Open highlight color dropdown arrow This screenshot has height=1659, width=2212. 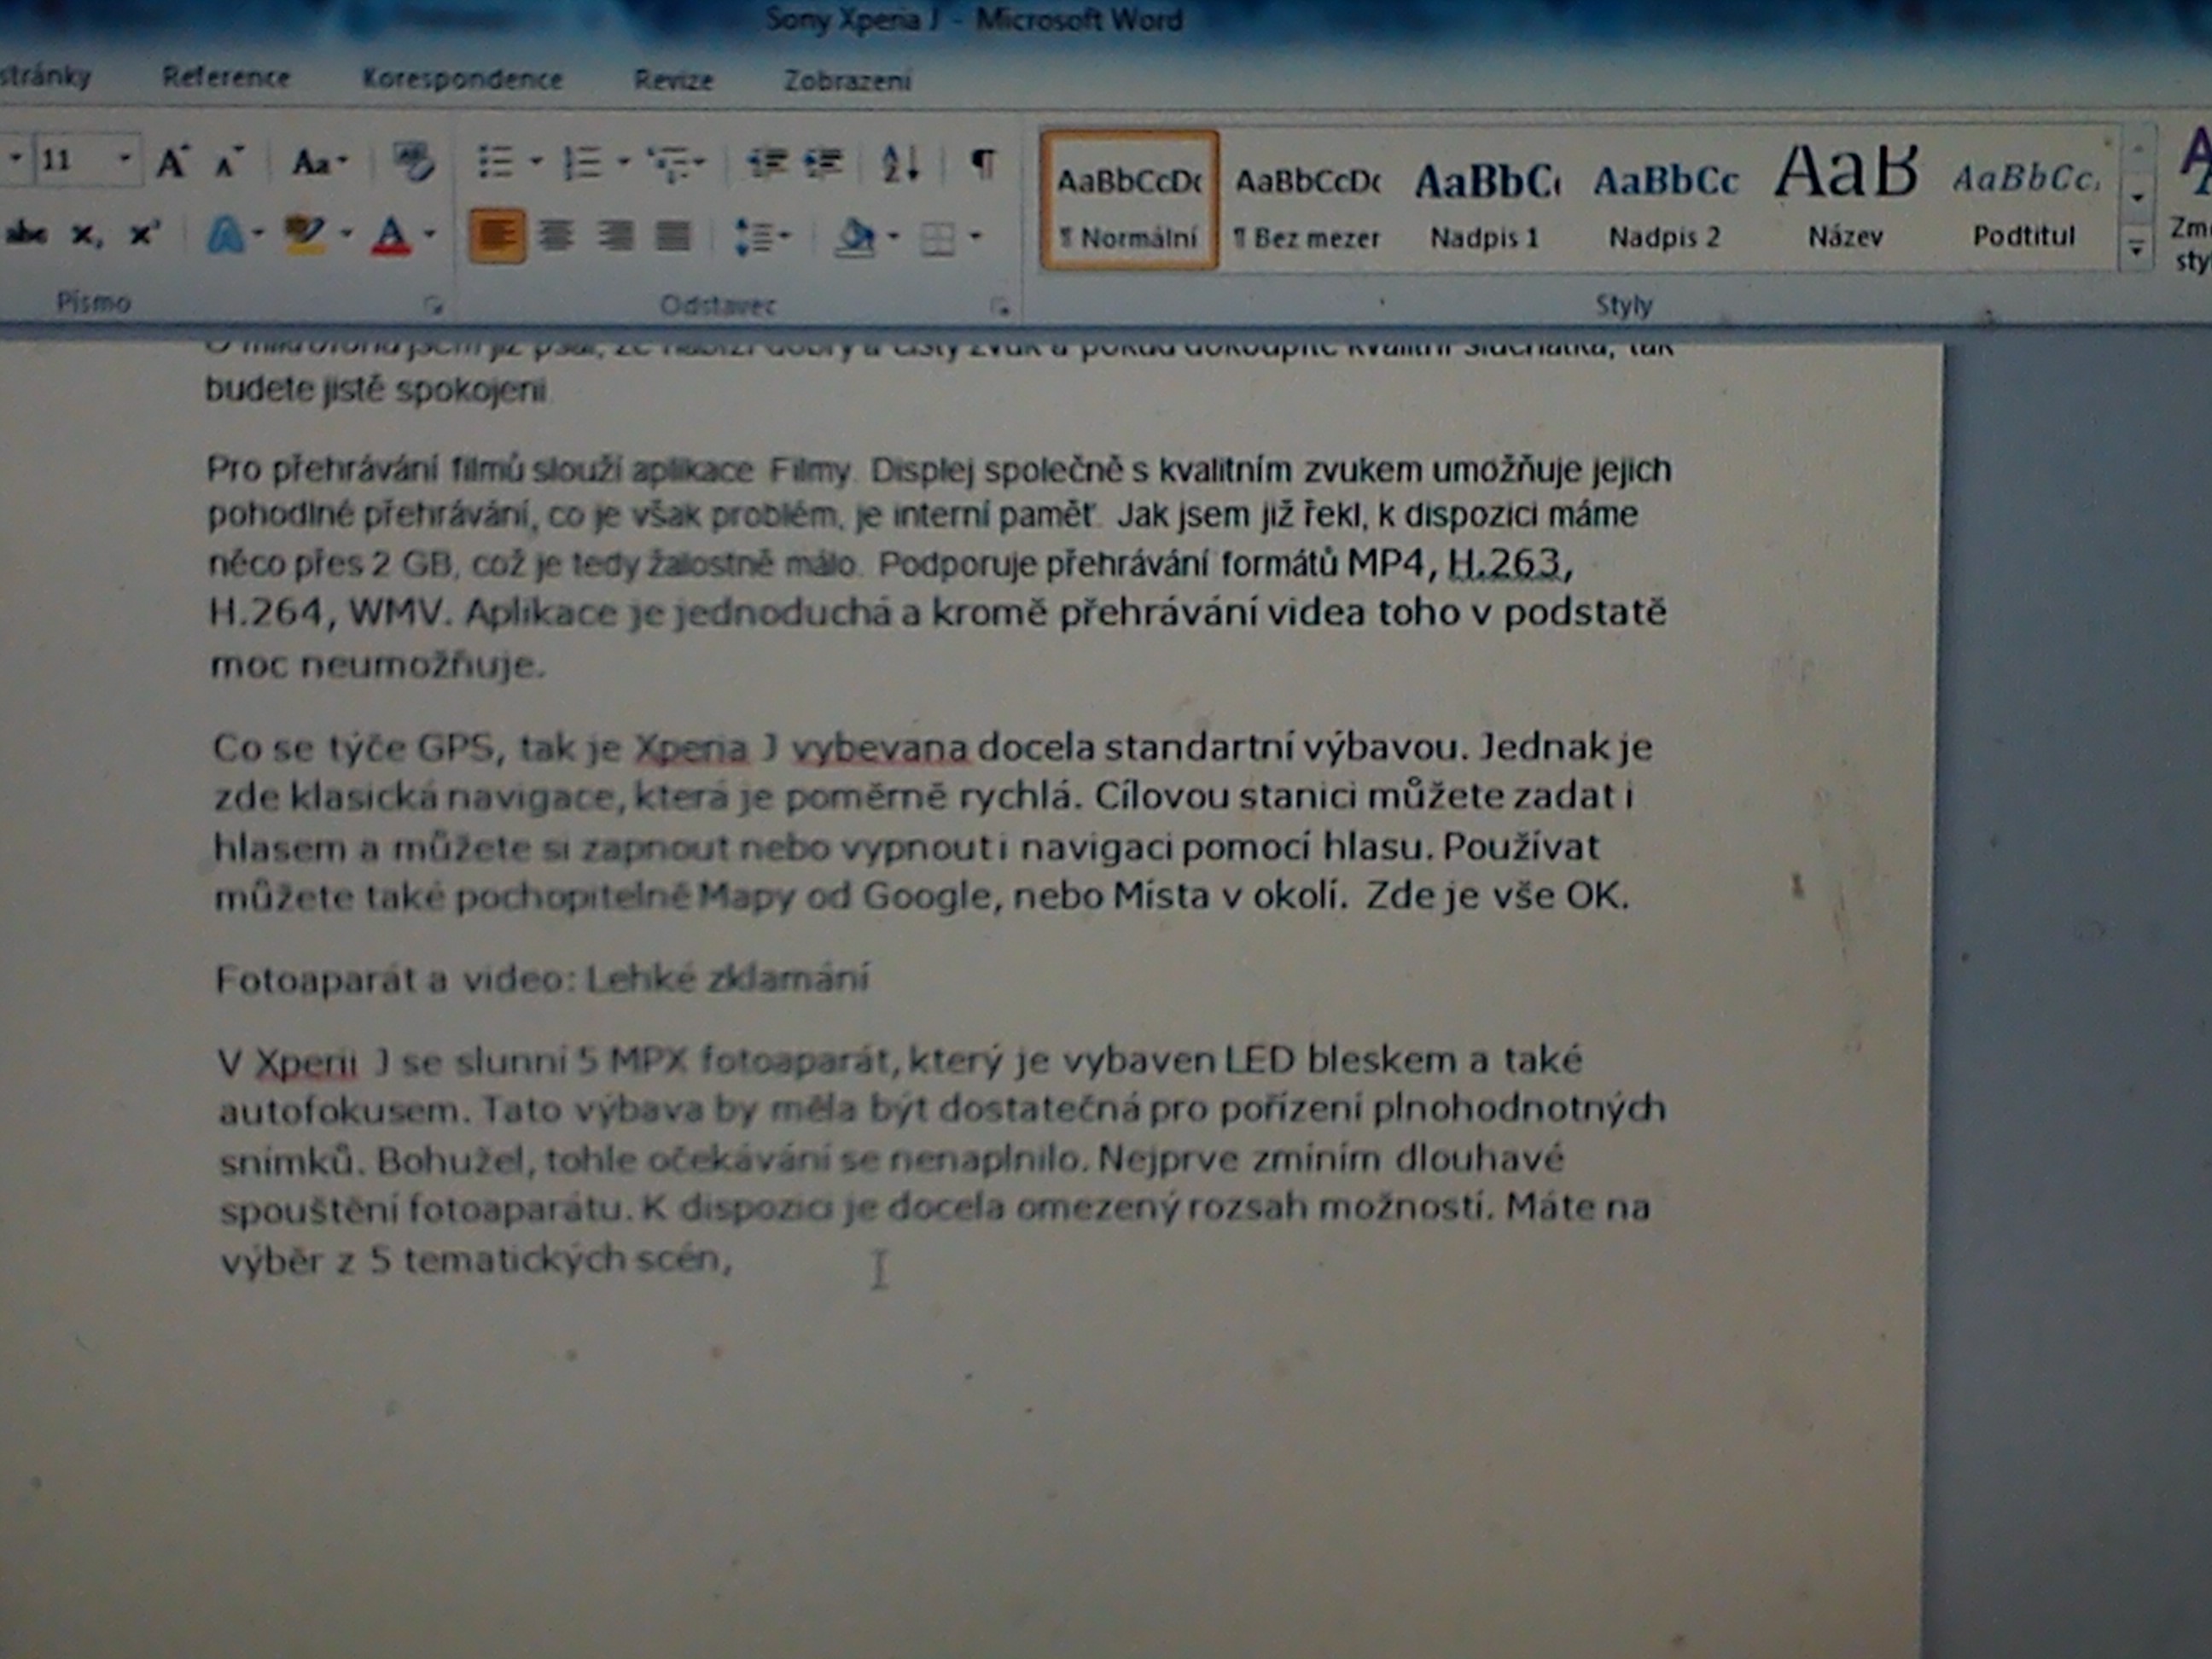tap(346, 234)
